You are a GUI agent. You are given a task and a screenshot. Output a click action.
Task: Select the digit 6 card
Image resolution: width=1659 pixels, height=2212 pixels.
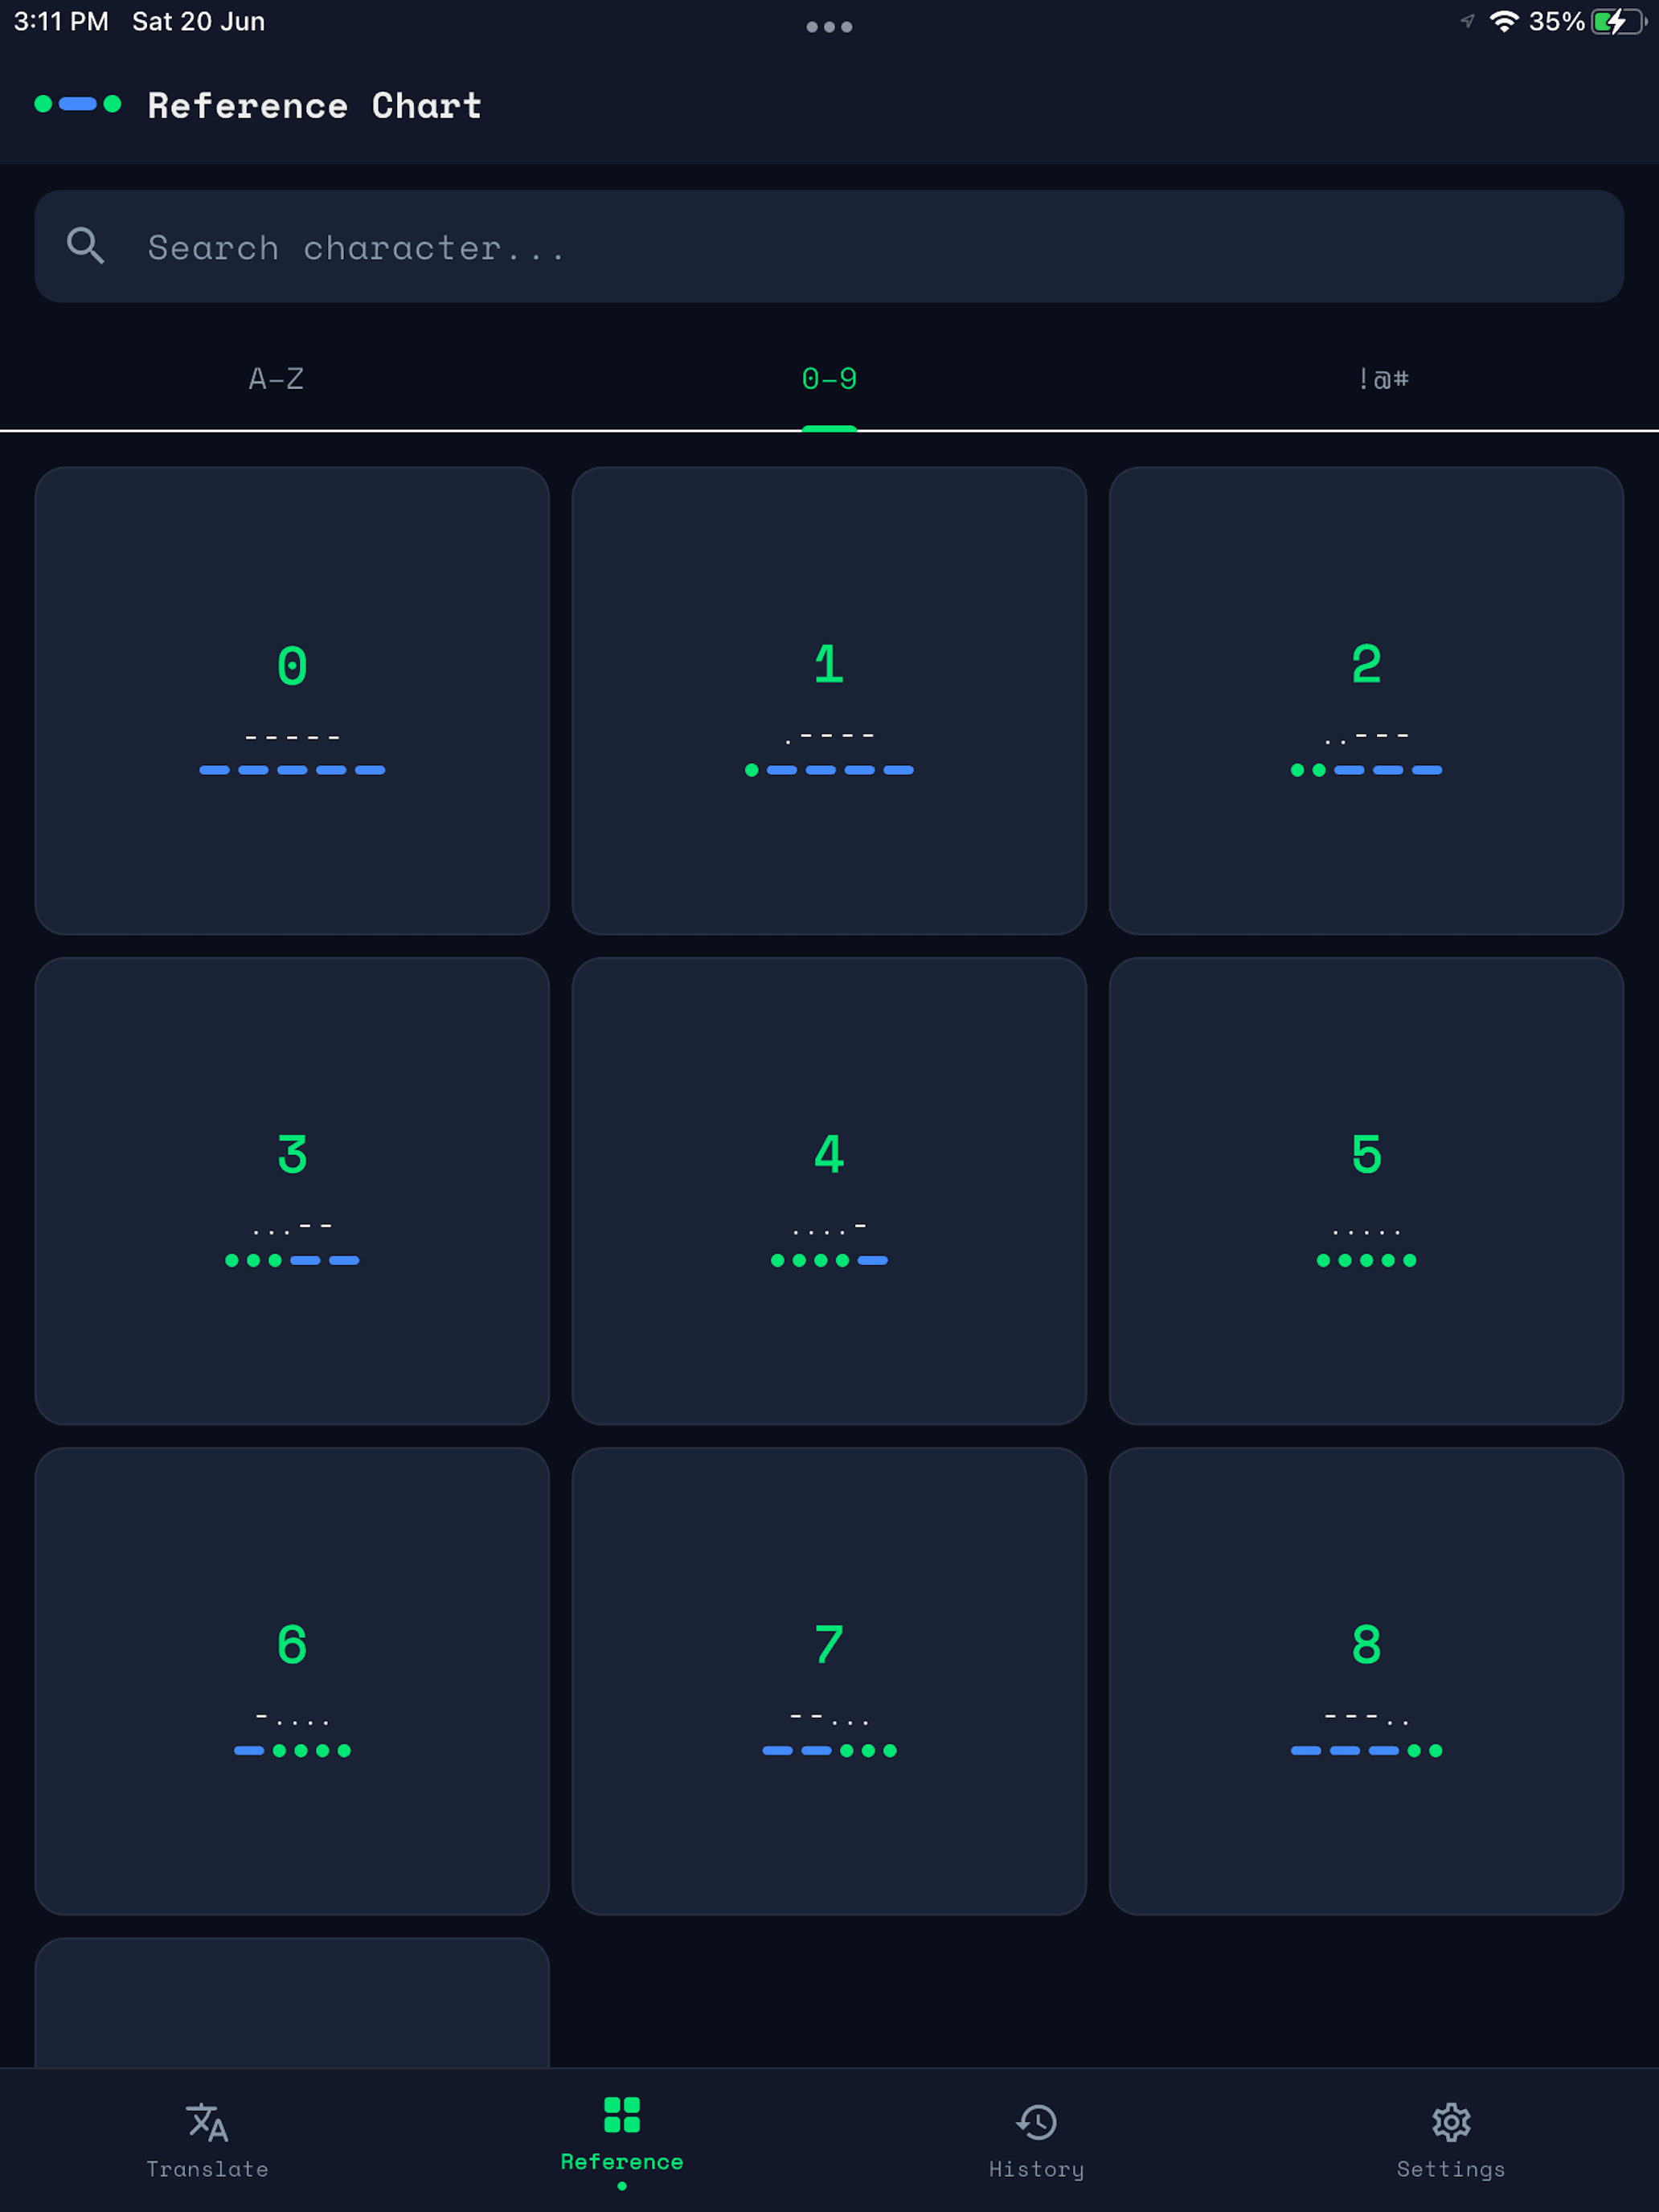pos(292,1681)
